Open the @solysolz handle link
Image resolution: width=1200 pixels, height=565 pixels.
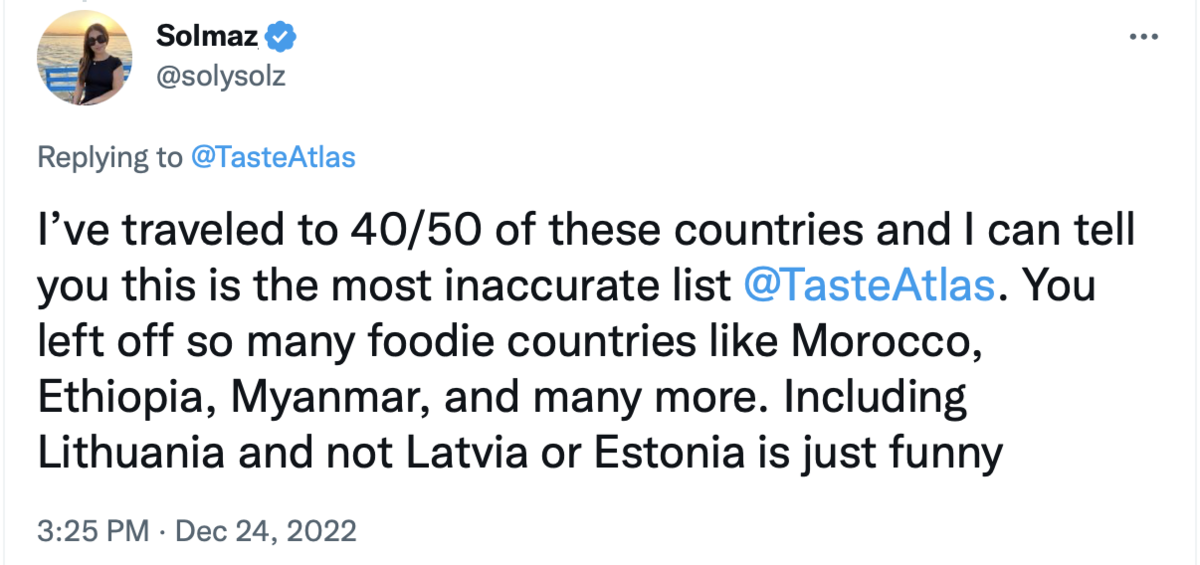(221, 76)
